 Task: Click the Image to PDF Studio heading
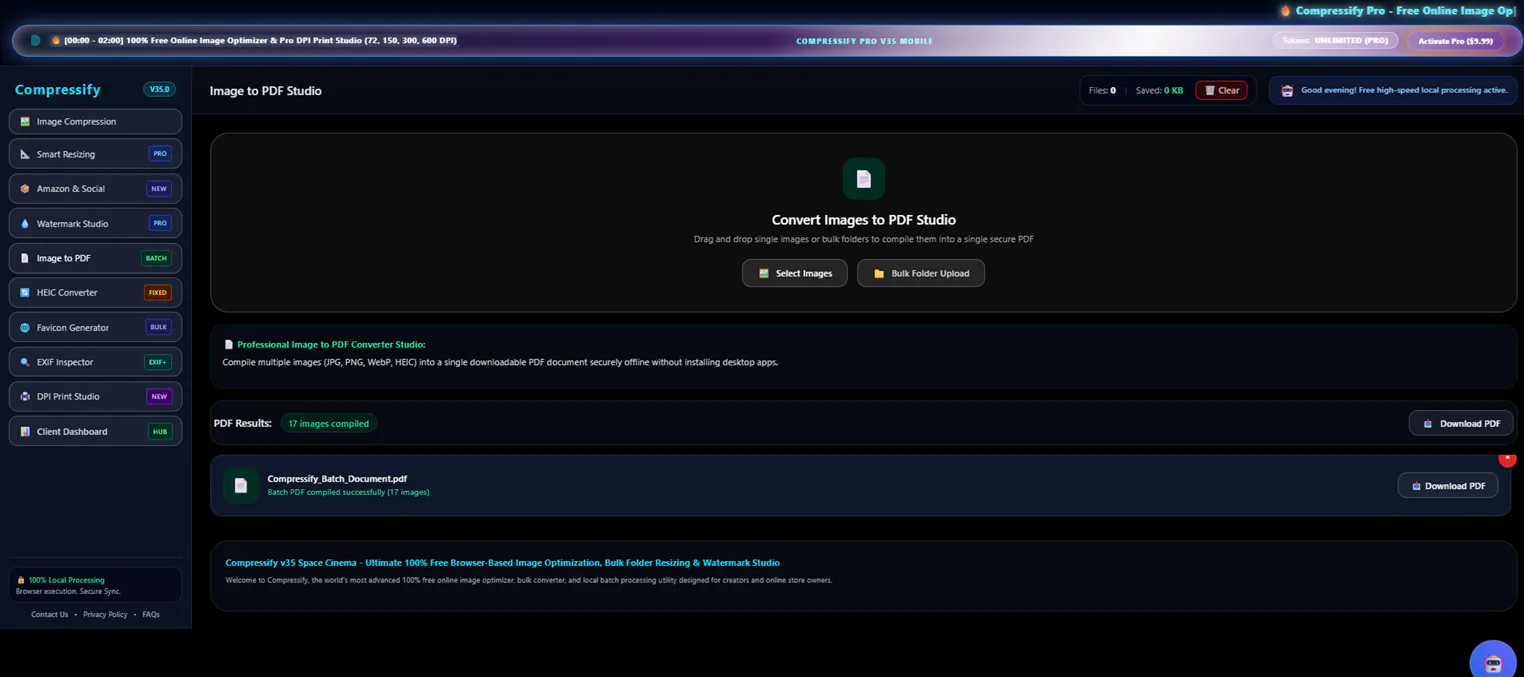(265, 91)
